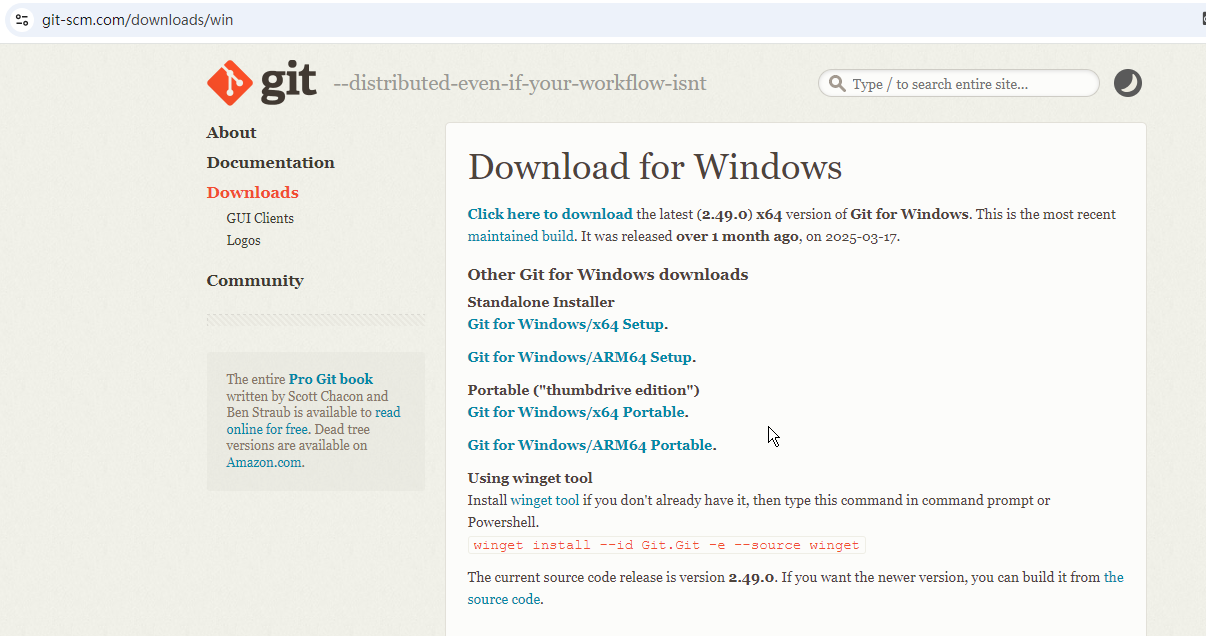The image size is (1206, 636).
Task: Click the winget install command text
Action: click(x=666, y=545)
